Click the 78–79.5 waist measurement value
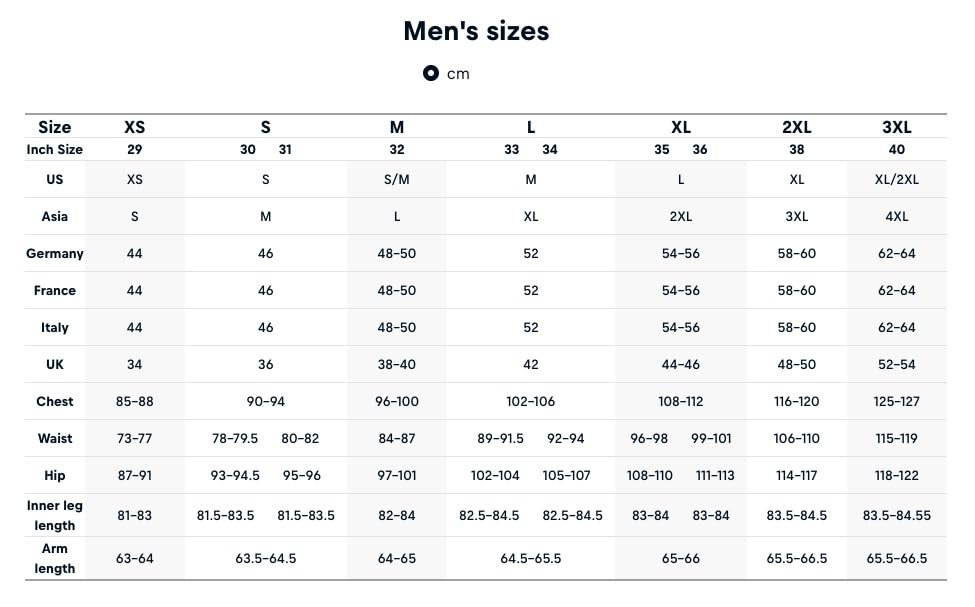This screenshot has width=975, height=607. pos(235,438)
